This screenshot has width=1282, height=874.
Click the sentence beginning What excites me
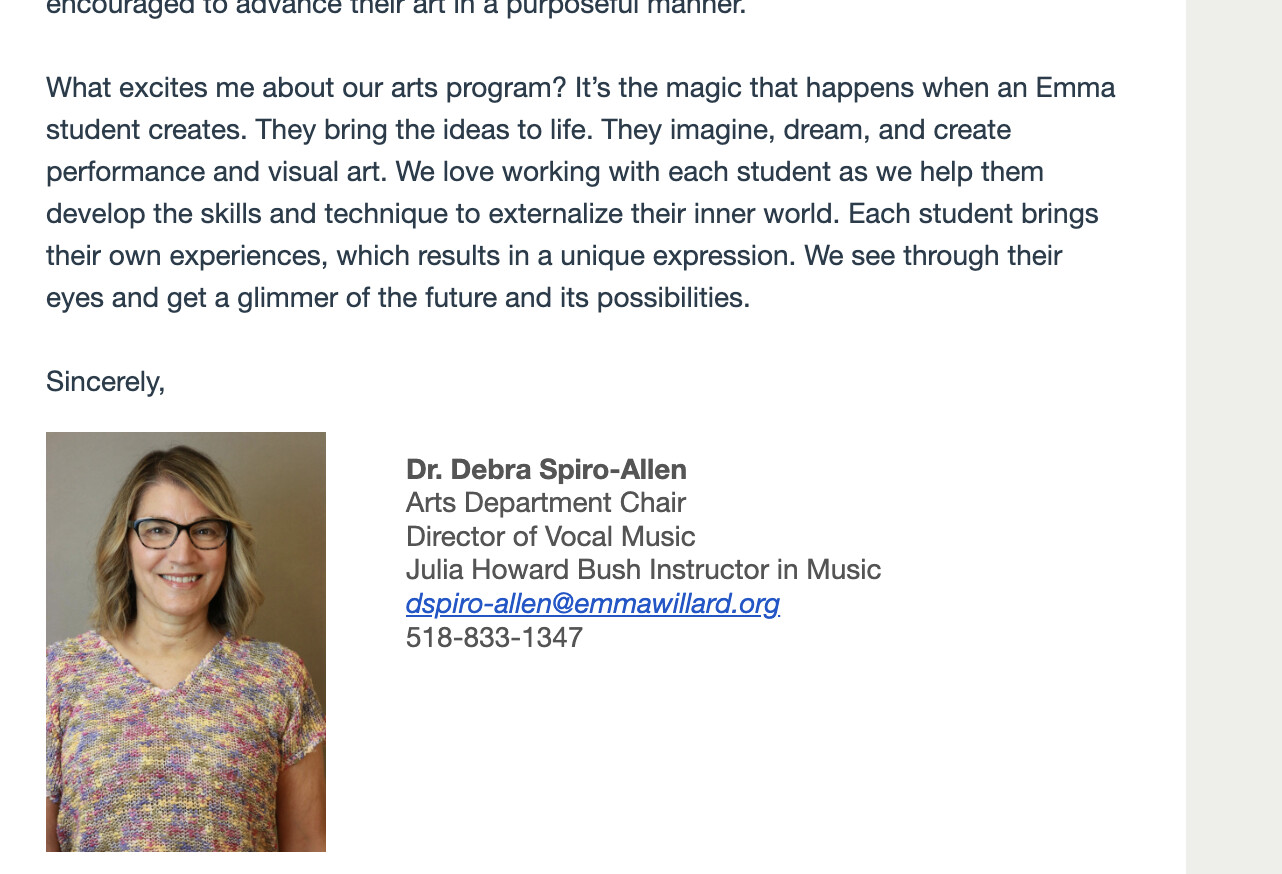(306, 88)
